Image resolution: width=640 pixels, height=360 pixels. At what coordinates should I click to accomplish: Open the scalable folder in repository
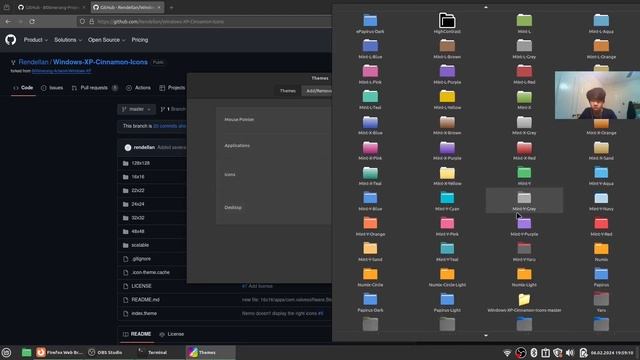[140, 245]
